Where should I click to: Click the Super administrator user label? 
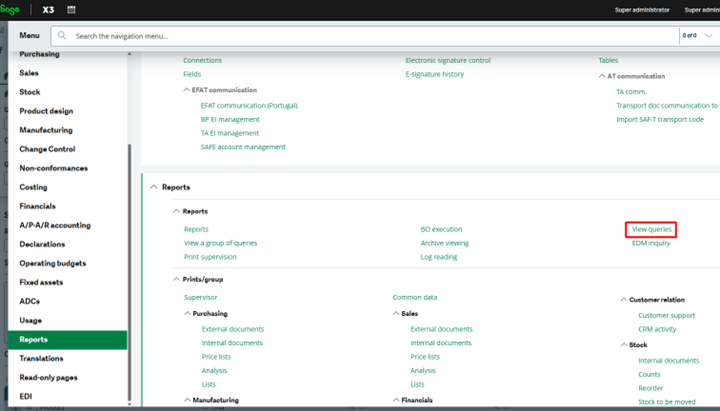(x=641, y=9)
